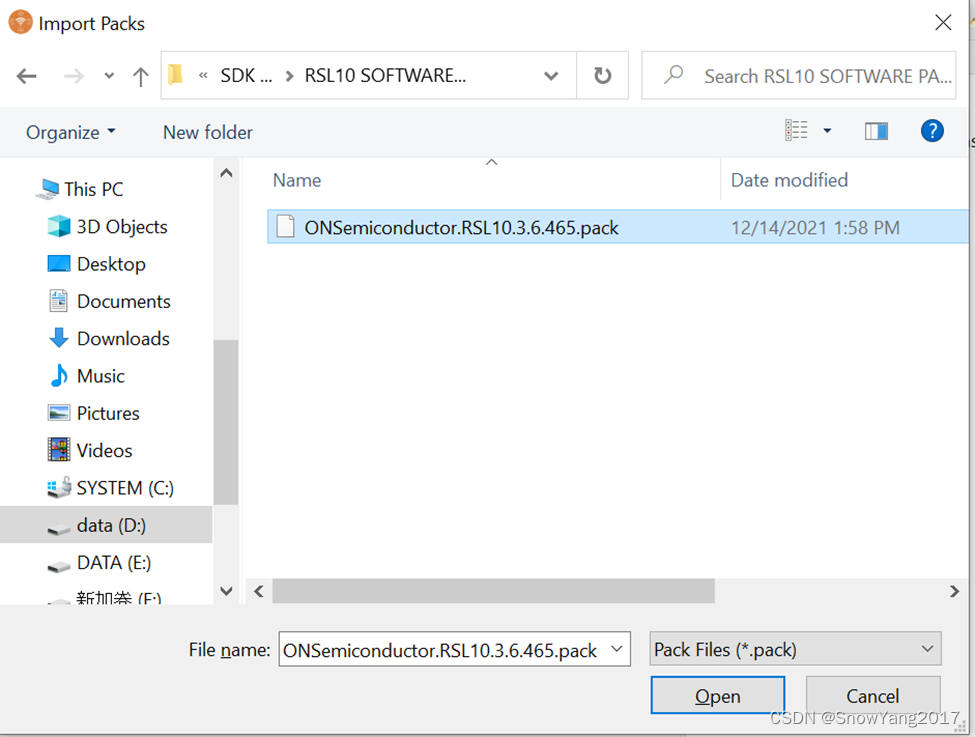Open the view options dropdown arrow
The width and height of the screenshot is (975, 737).
coord(827,131)
